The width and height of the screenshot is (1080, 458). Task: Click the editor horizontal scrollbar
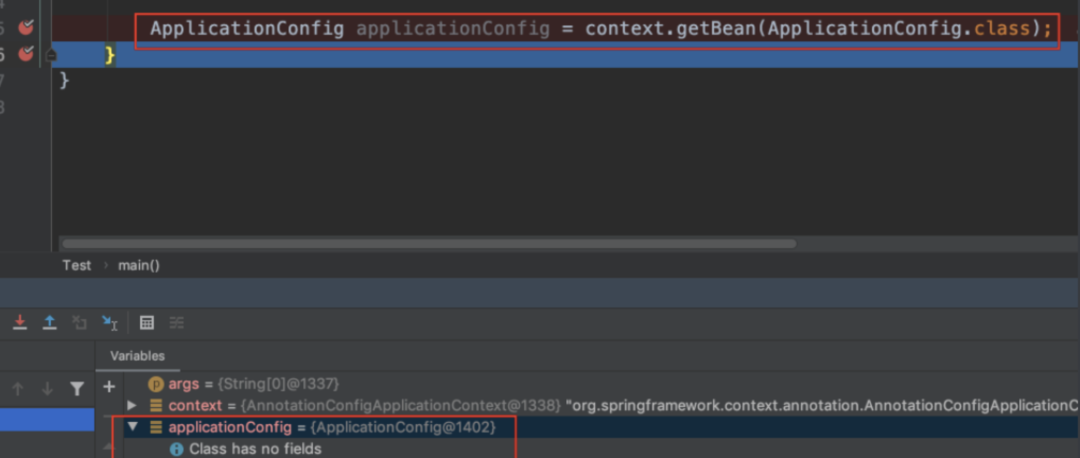click(x=428, y=243)
